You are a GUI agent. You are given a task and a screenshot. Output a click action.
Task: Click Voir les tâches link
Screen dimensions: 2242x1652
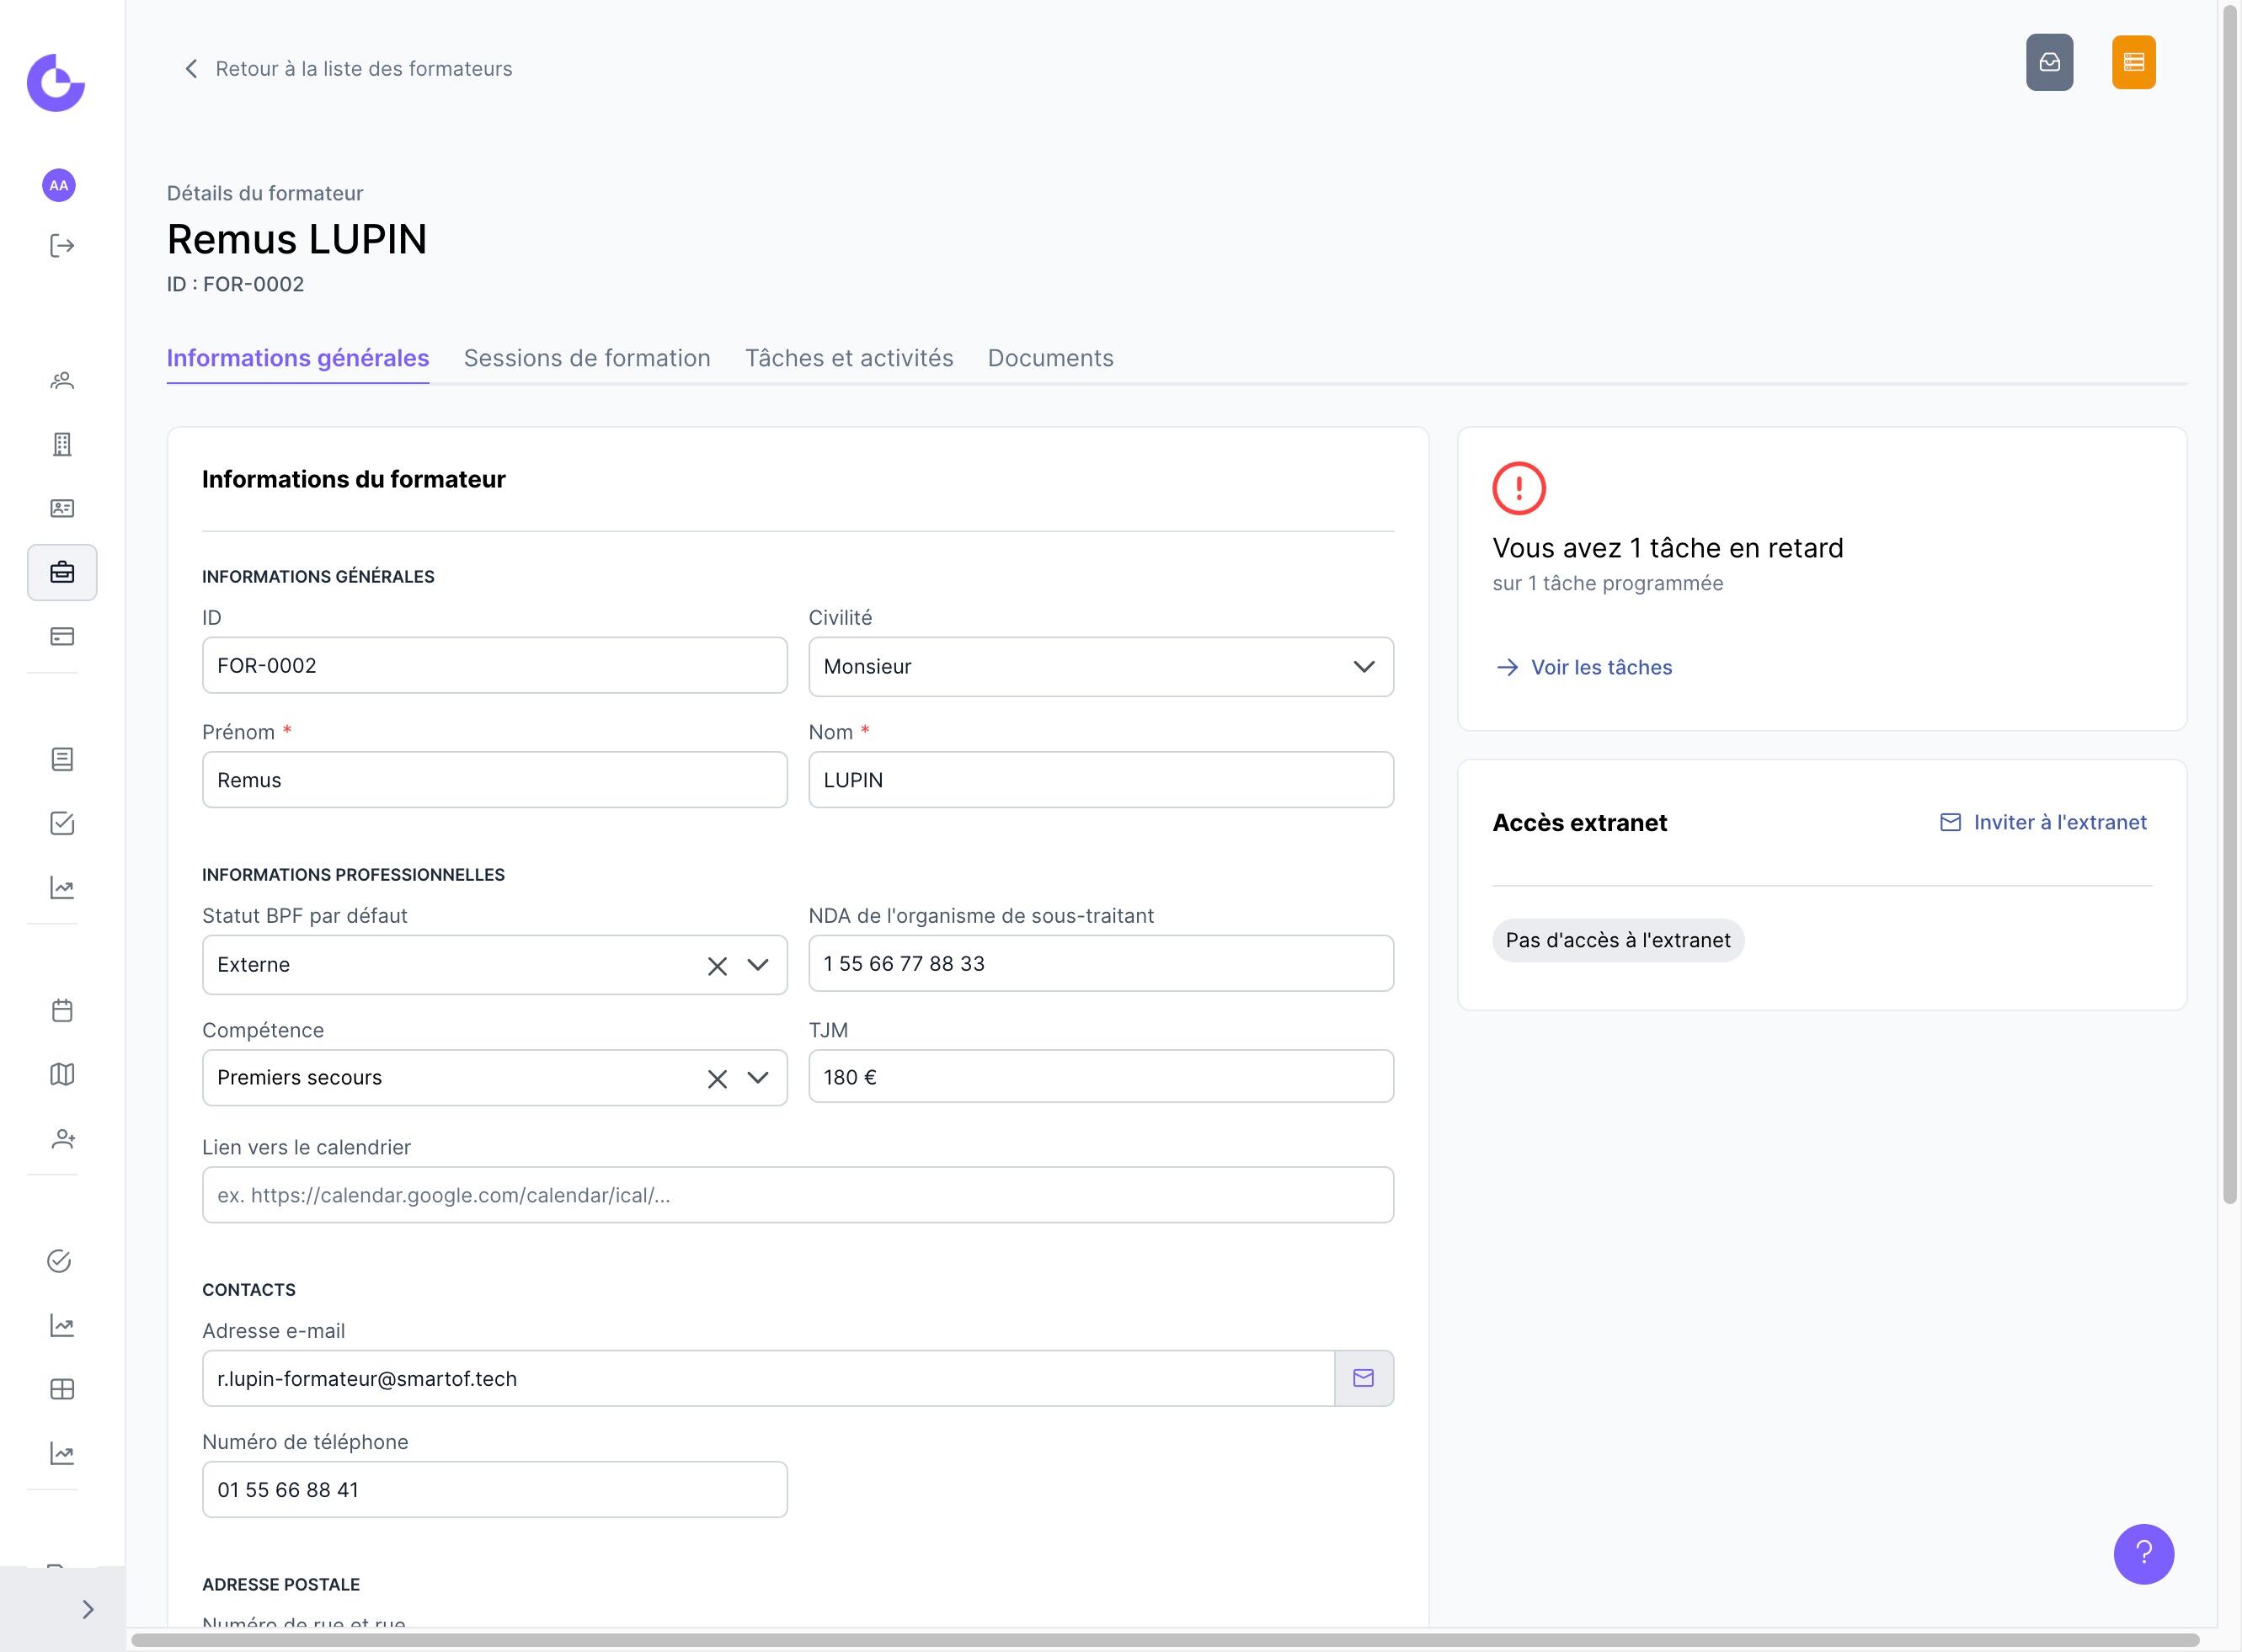1600,667
